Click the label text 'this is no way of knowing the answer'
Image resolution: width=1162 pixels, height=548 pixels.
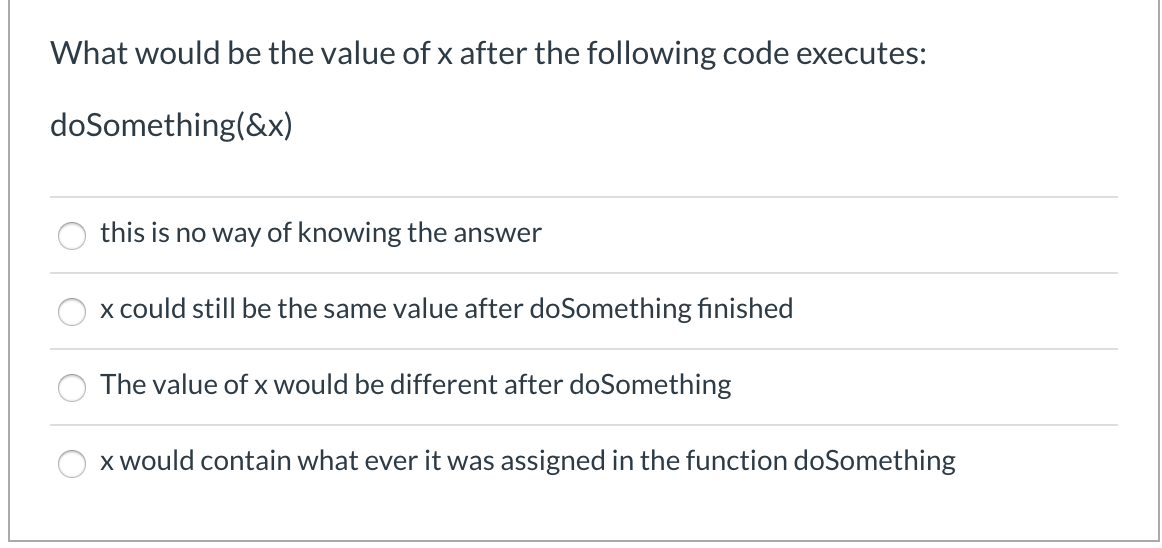(x=321, y=234)
